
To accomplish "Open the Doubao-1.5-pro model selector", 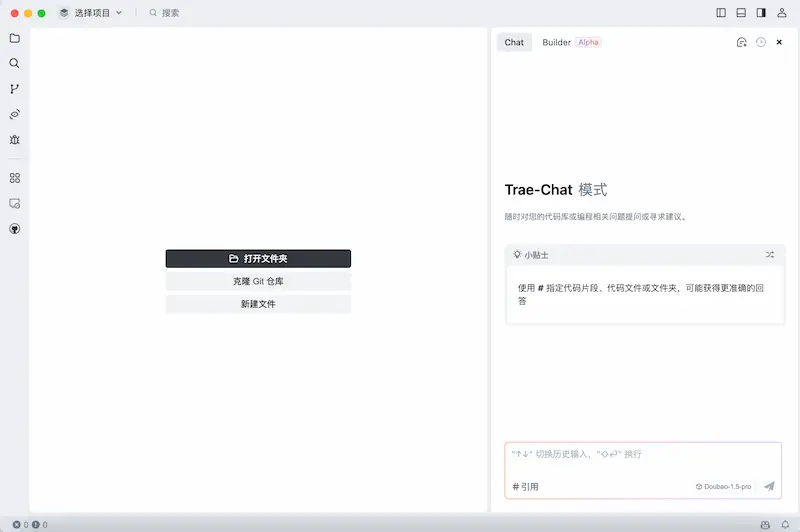I will click(x=723, y=487).
